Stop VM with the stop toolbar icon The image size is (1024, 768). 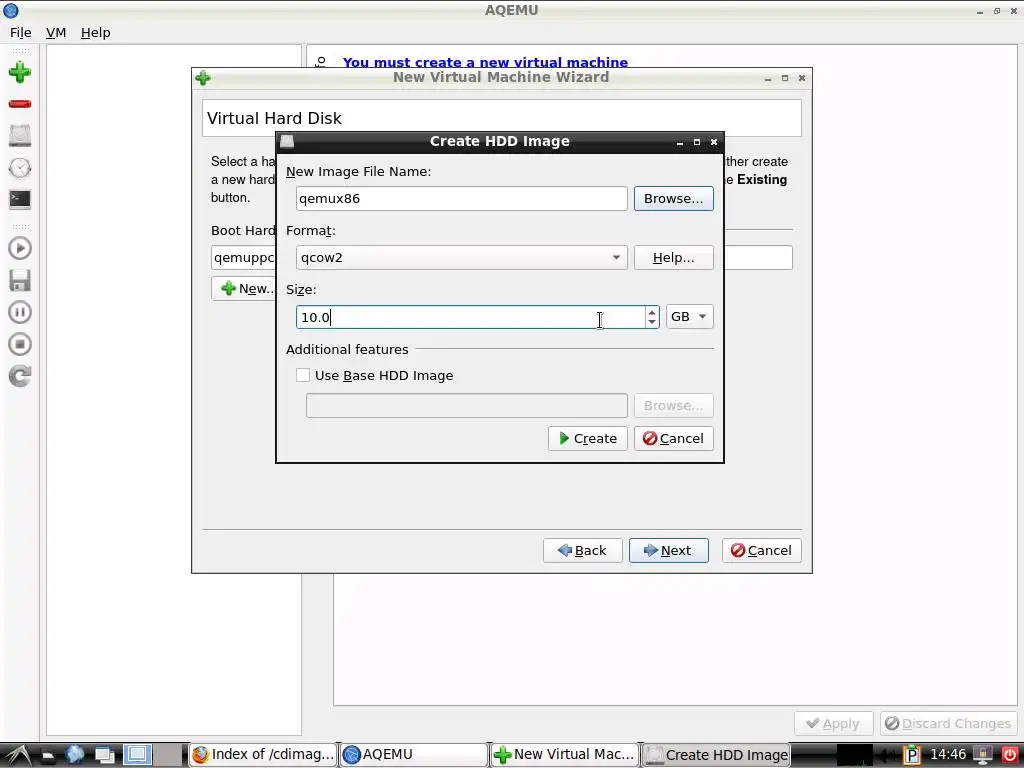pyautogui.click(x=20, y=344)
